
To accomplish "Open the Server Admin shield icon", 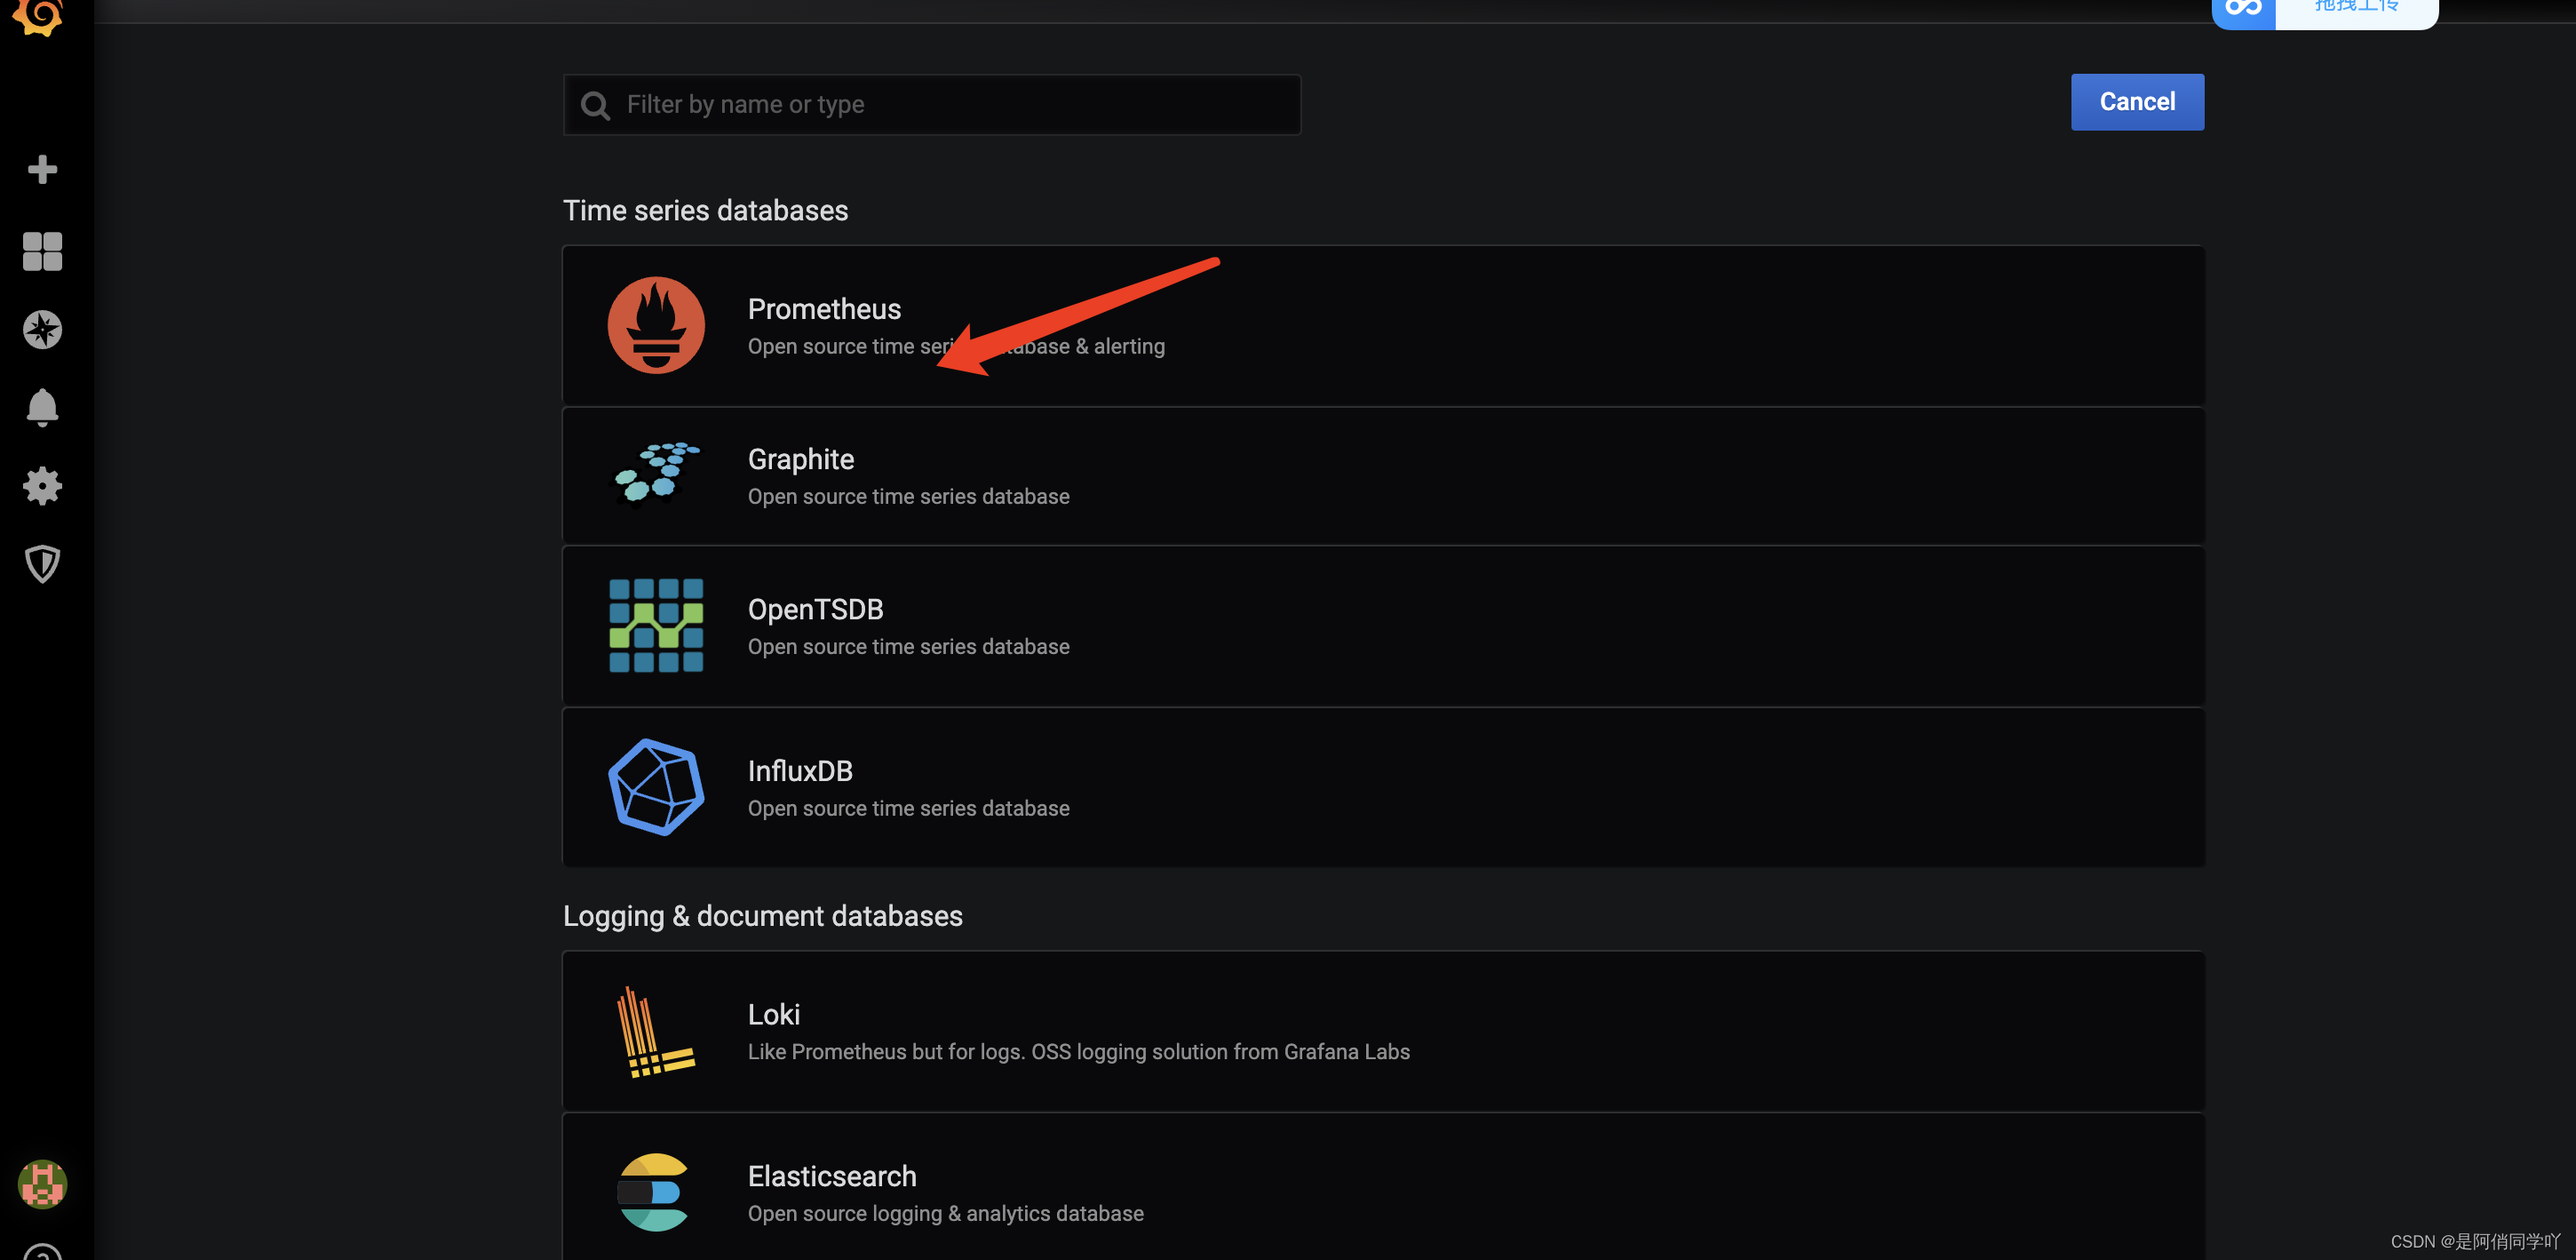I will point(42,564).
